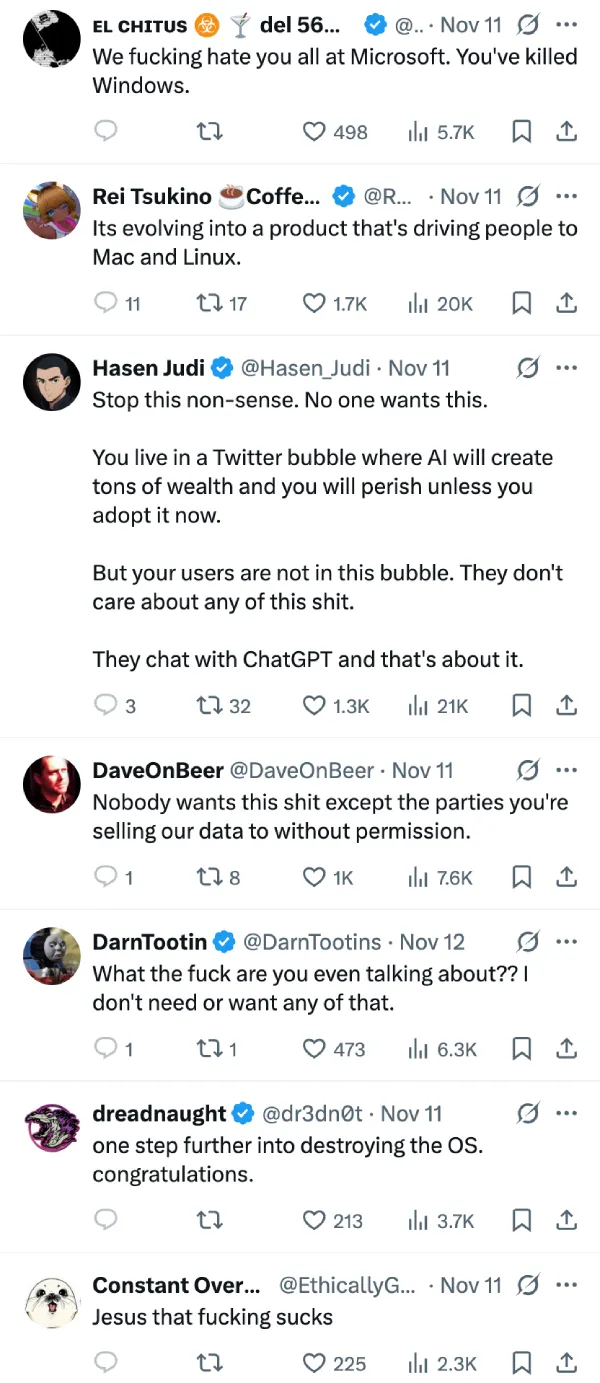Viewport: 600px width, 1383px height.
Task: Open more options on EL CHITUS's tweet
Action: [567, 24]
